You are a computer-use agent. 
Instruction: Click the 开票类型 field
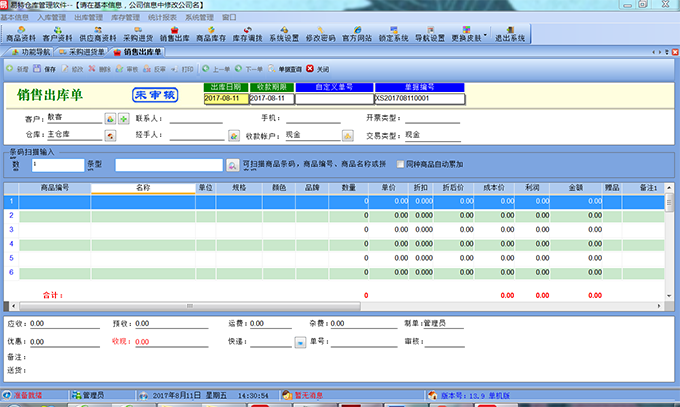tap(432, 118)
